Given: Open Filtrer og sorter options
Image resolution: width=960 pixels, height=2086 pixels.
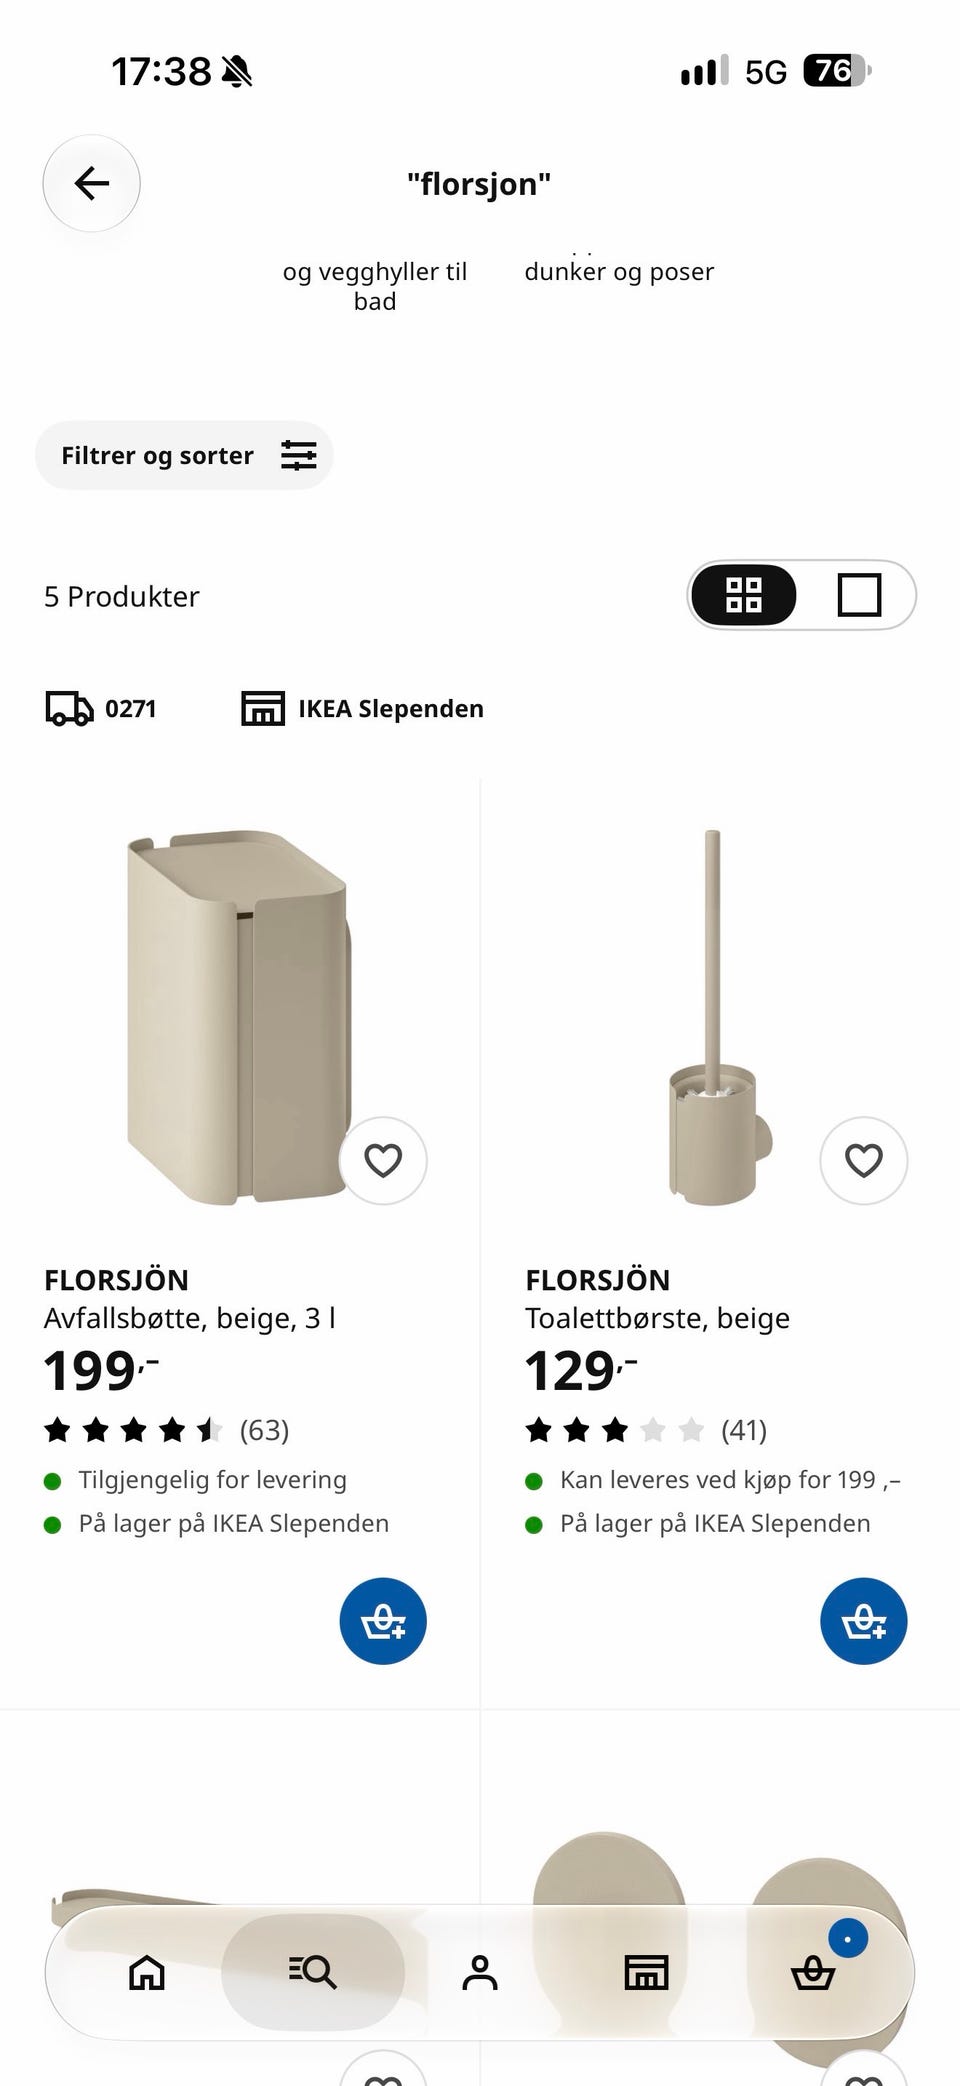Looking at the screenshot, I should tap(184, 455).
